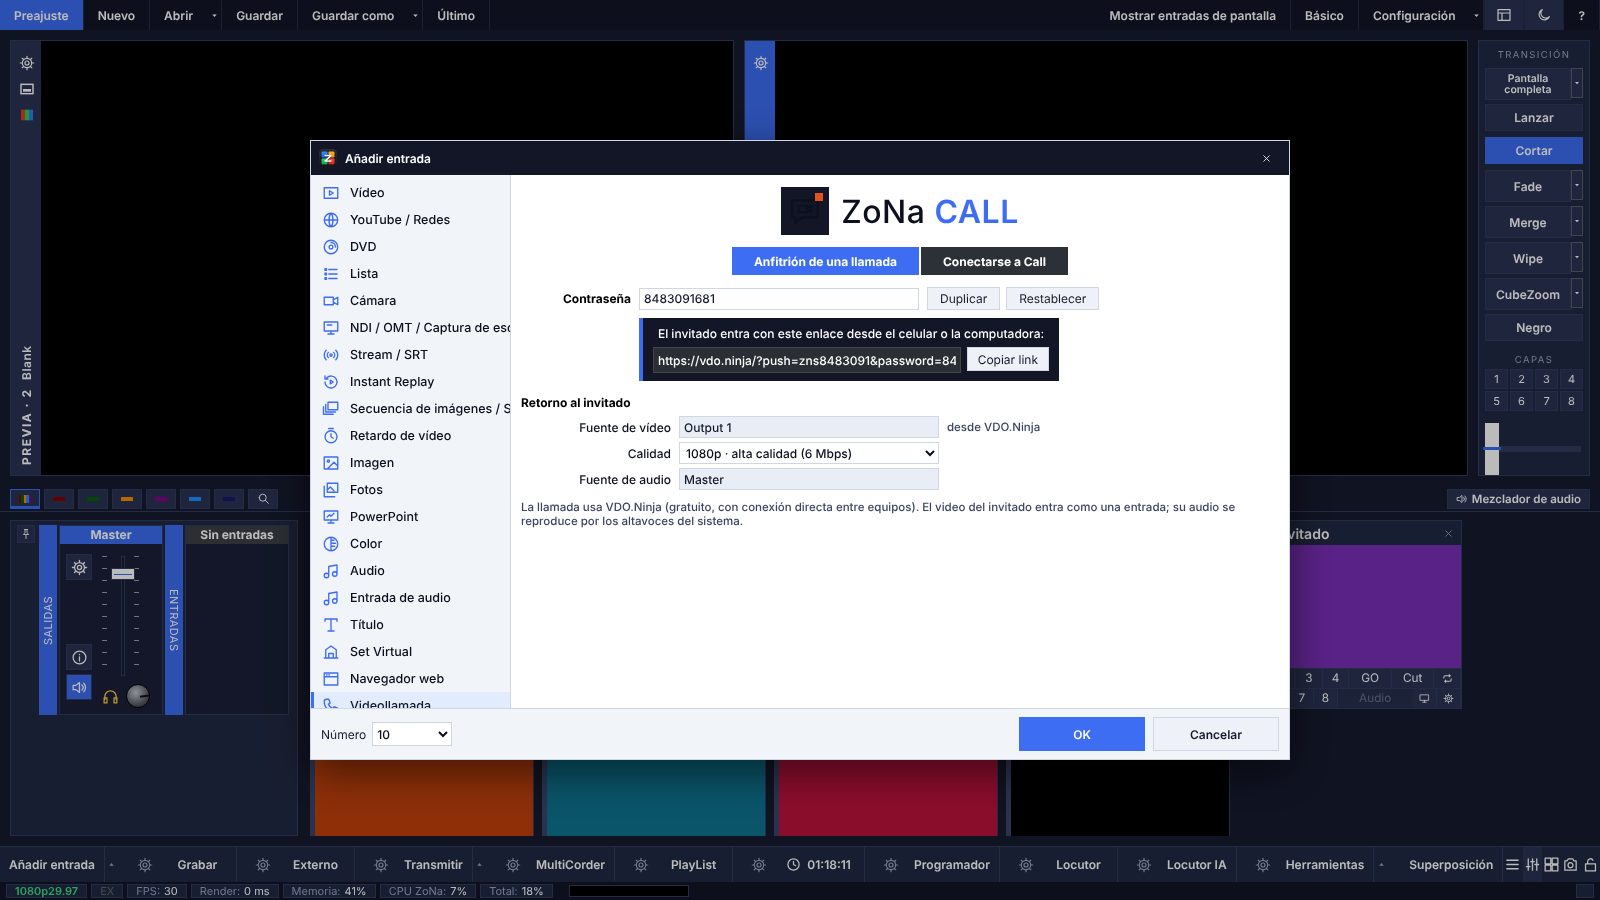
Task: Open settings gear on the input tile
Action: 1448,698
